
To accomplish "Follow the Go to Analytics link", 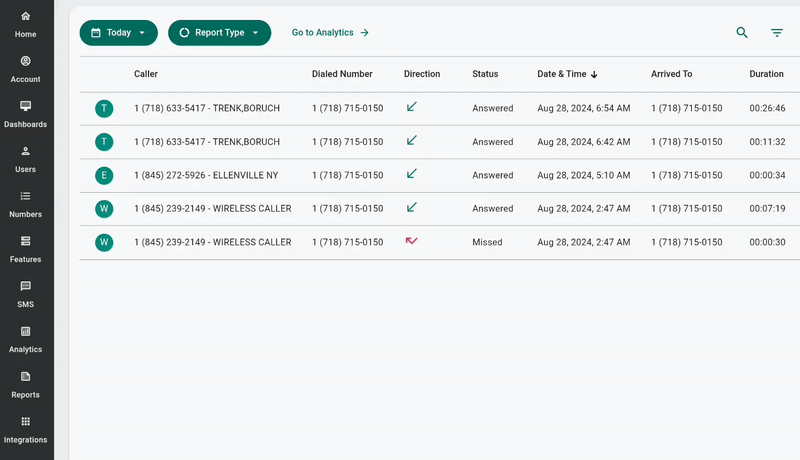I will 330,33.
